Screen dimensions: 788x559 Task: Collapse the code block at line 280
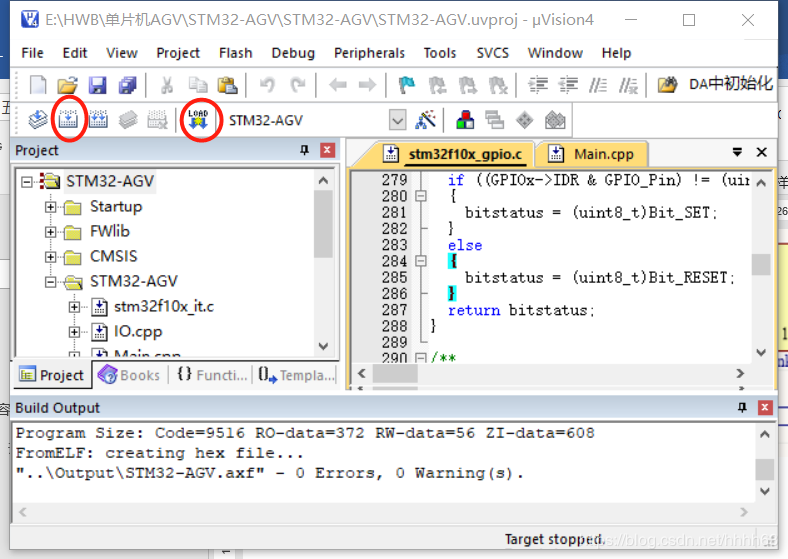click(x=421, y=196)
